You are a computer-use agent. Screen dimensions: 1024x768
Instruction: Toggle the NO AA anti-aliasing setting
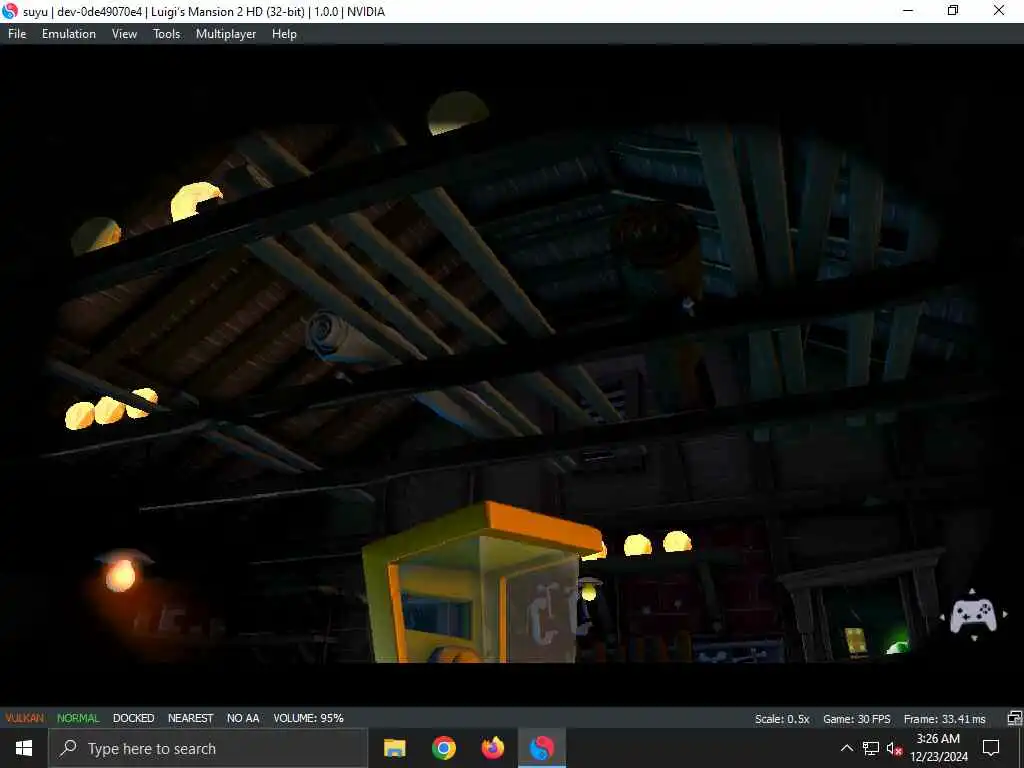(x=243, y=718)
